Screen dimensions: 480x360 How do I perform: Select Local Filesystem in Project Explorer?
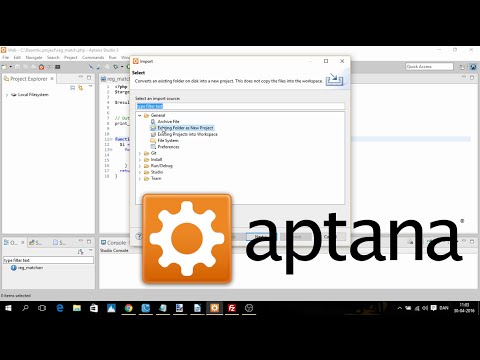(33, 95)
